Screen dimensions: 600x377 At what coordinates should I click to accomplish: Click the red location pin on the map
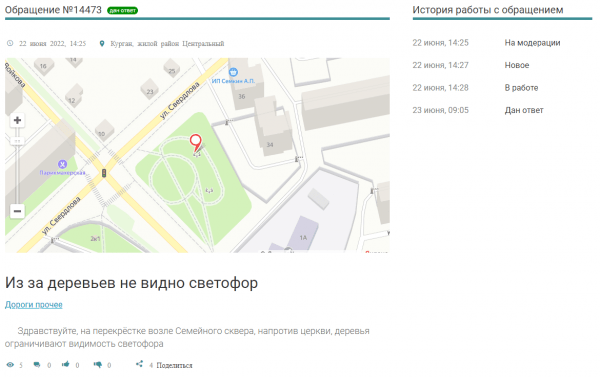(196, 143)
